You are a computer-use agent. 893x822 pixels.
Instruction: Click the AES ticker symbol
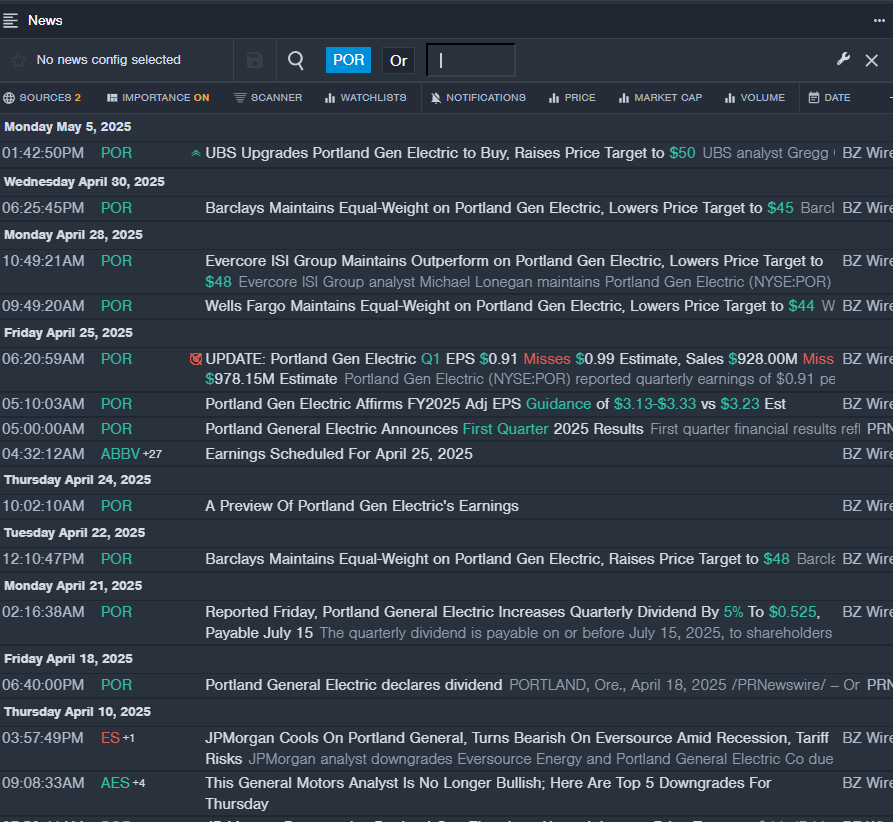point(115,783)
